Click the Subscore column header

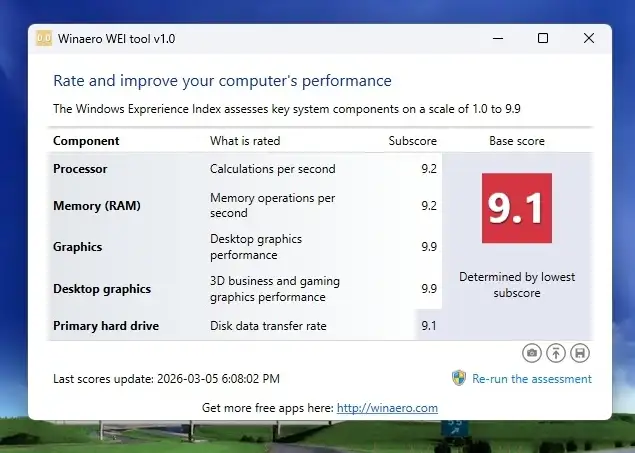coord(413,141)
